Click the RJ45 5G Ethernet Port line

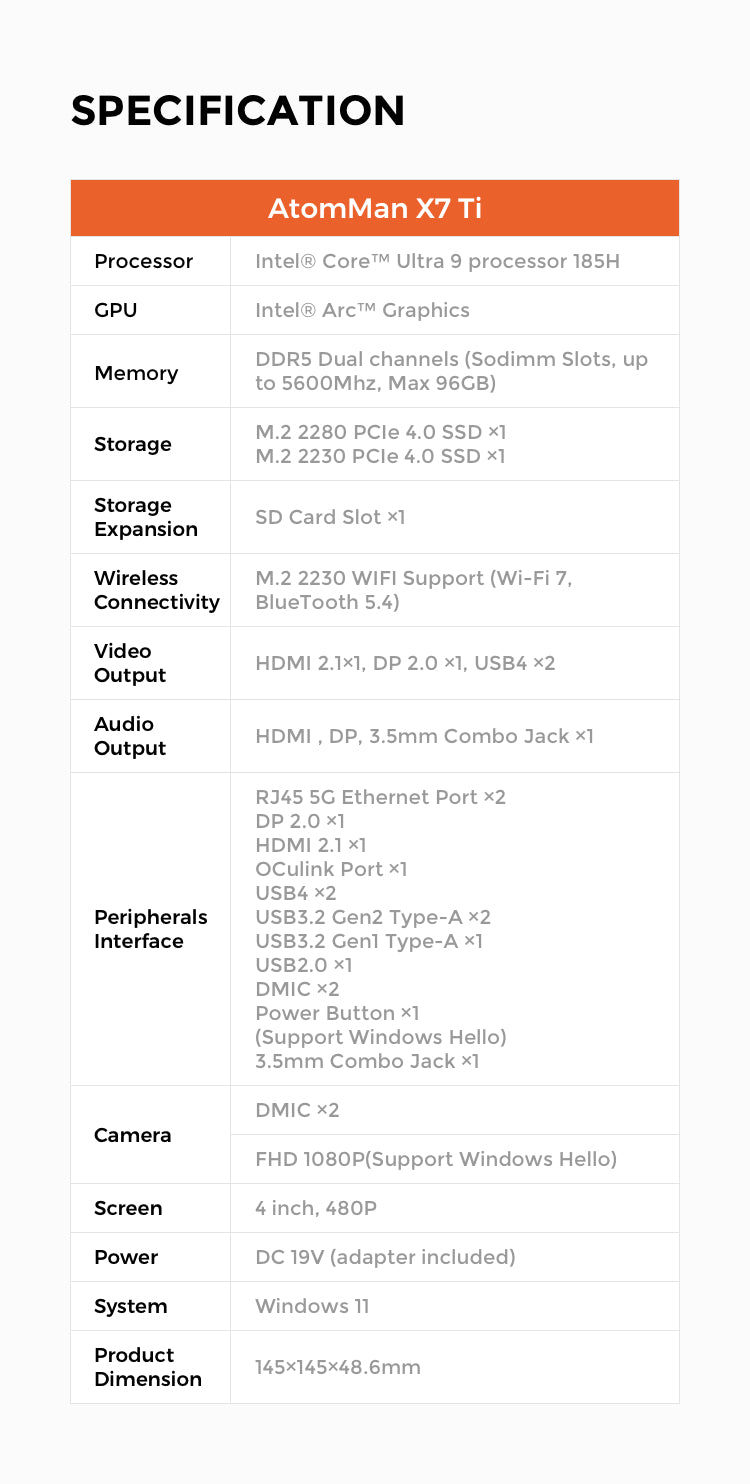(380, 797)
